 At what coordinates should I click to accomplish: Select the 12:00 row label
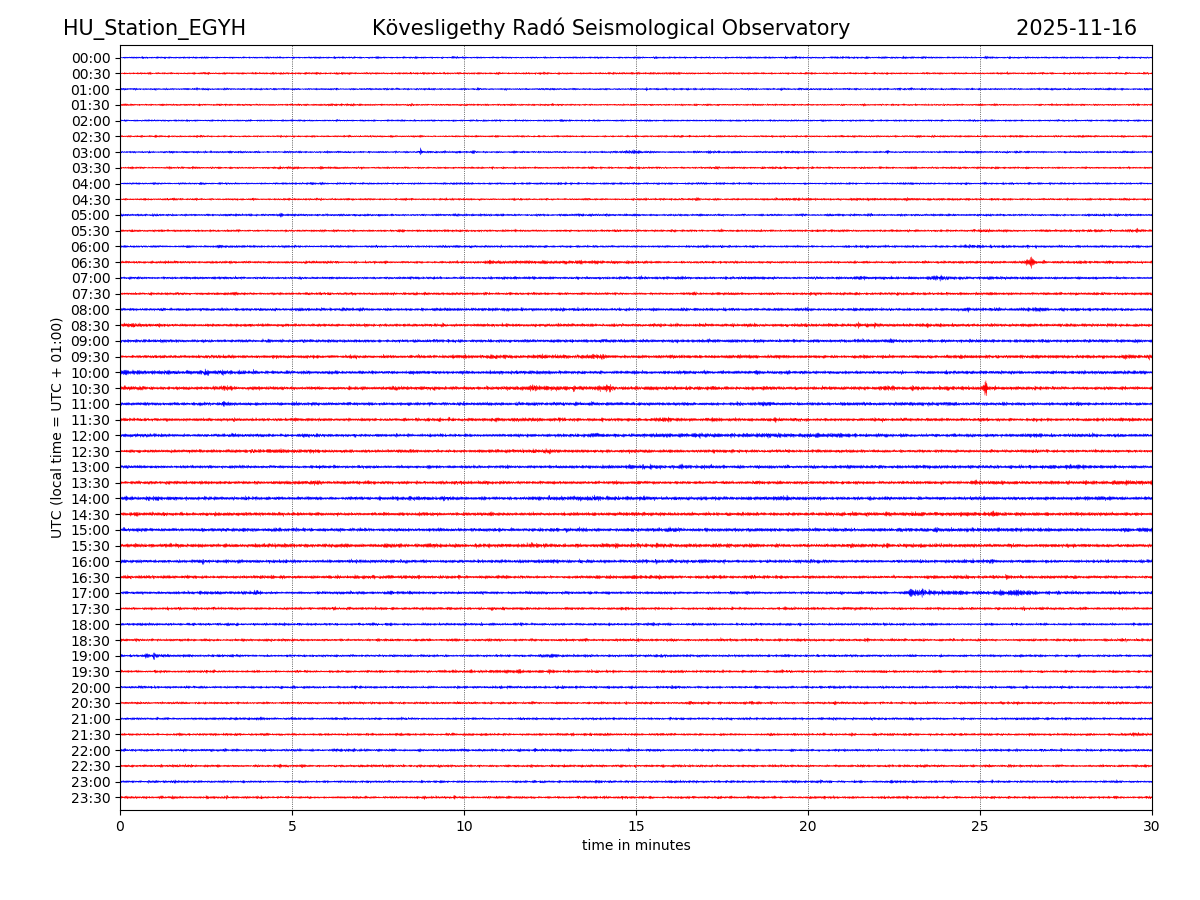(91, 436)
